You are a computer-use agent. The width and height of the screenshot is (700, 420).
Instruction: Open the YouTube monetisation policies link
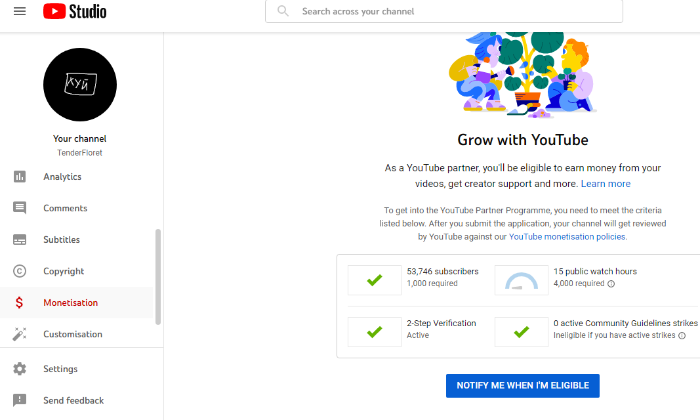pos(567,237)
